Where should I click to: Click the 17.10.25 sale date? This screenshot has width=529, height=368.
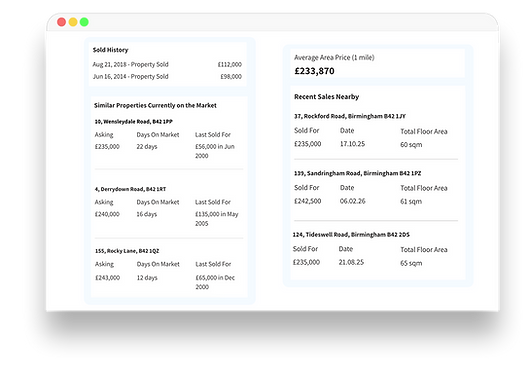(352, 144)
